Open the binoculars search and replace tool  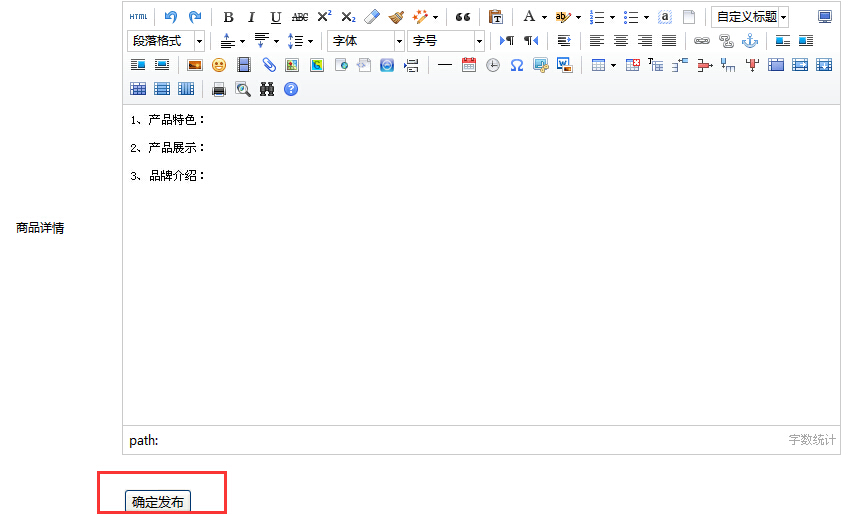click(267, 89)
